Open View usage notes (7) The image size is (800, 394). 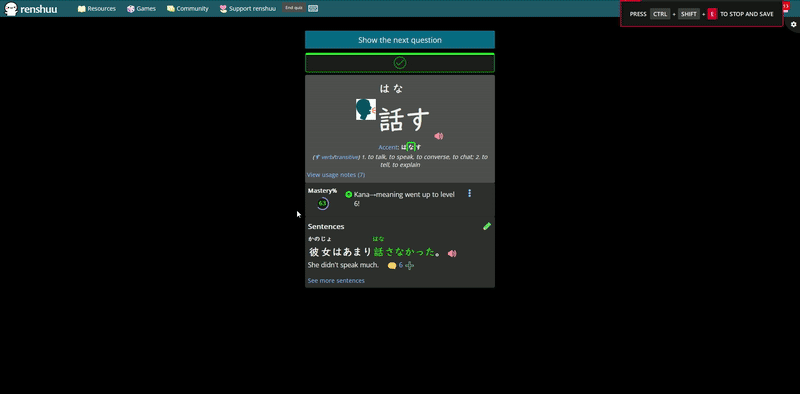(x=336, y=175)
